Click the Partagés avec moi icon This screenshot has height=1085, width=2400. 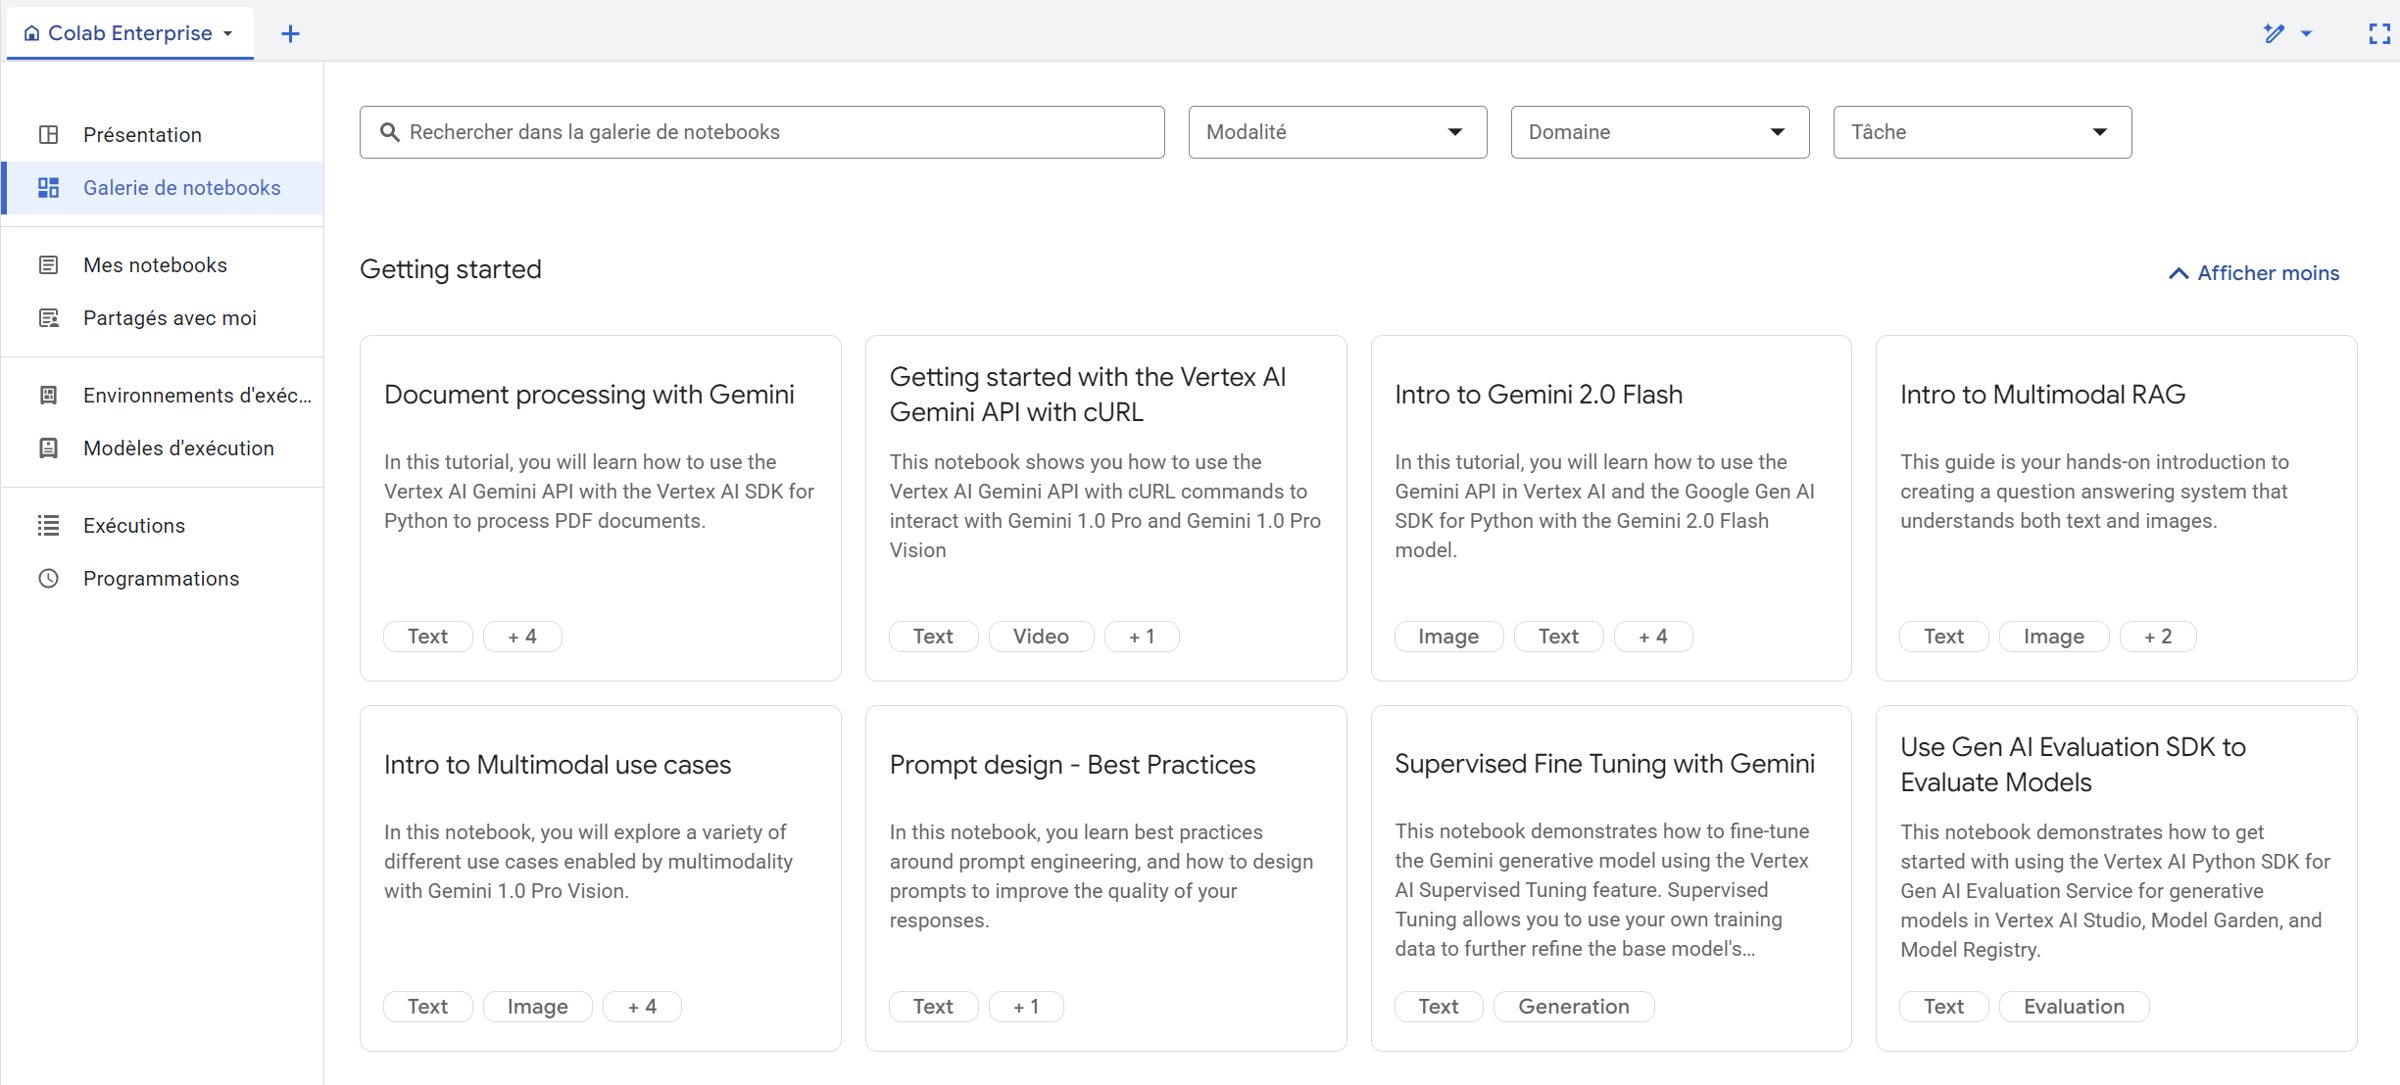[48, 317]
